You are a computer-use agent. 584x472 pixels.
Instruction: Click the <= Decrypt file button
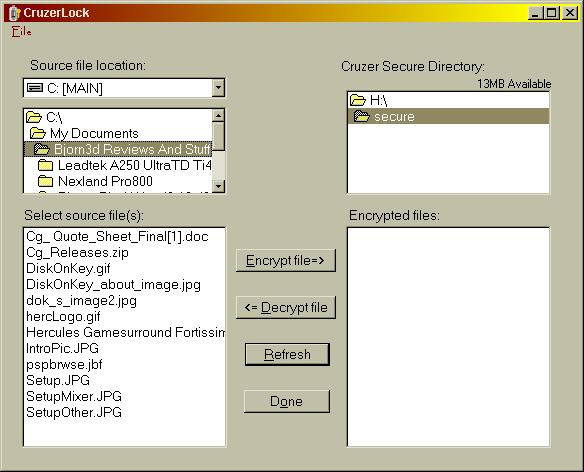pyautogui.click(x=286, y=307)
